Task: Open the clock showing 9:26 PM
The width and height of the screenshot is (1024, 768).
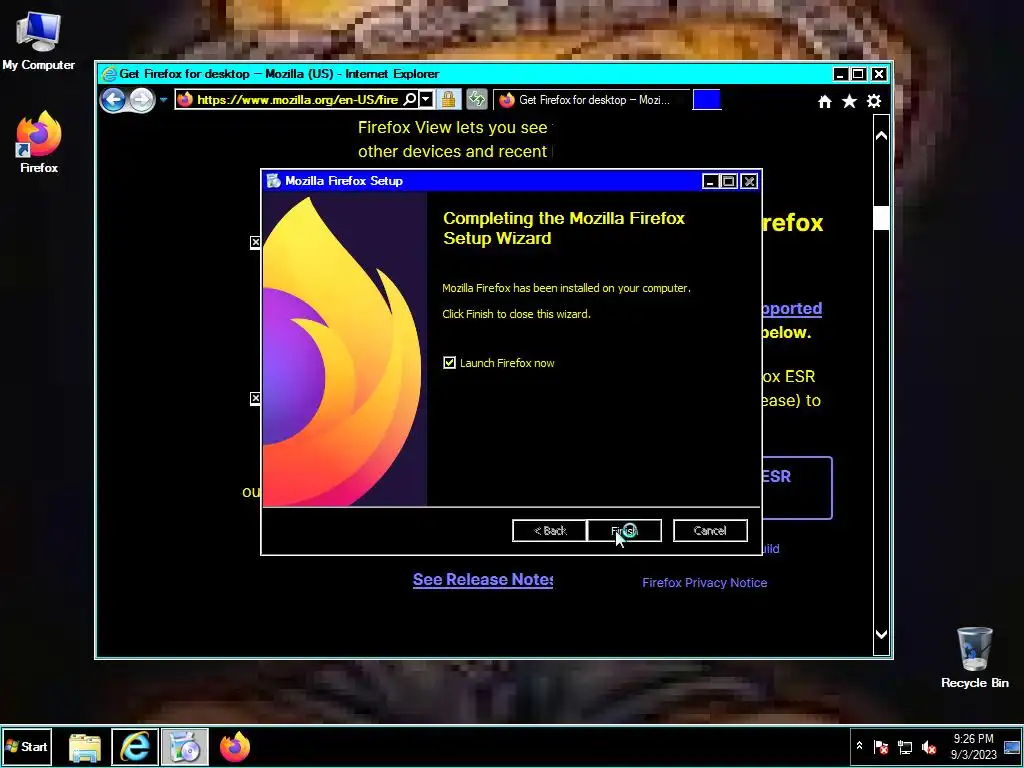Action: (x=973, y=746)
